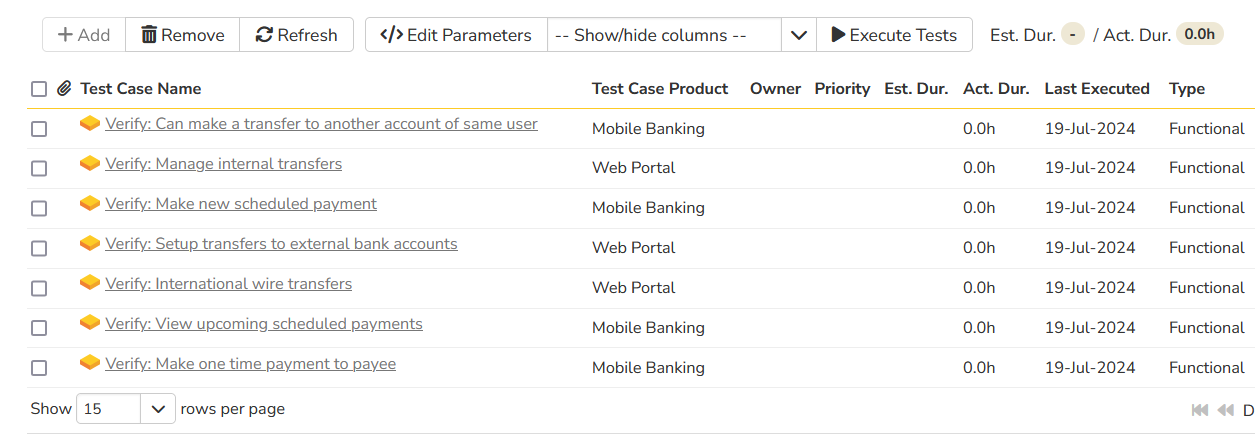This screenshot has width=1255, height=442.
Task: Click icon beside Make one time payment test
Action: 90,364
